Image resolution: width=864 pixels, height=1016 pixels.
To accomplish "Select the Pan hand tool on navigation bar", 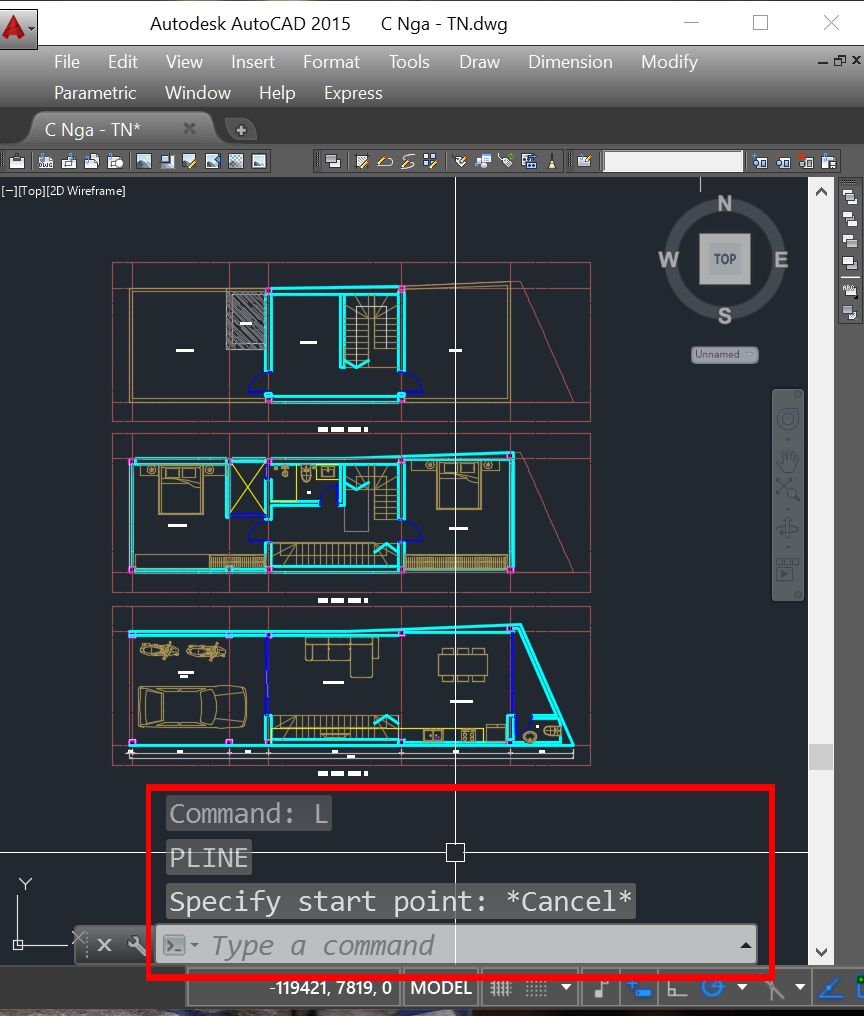I will click(788, 460).
